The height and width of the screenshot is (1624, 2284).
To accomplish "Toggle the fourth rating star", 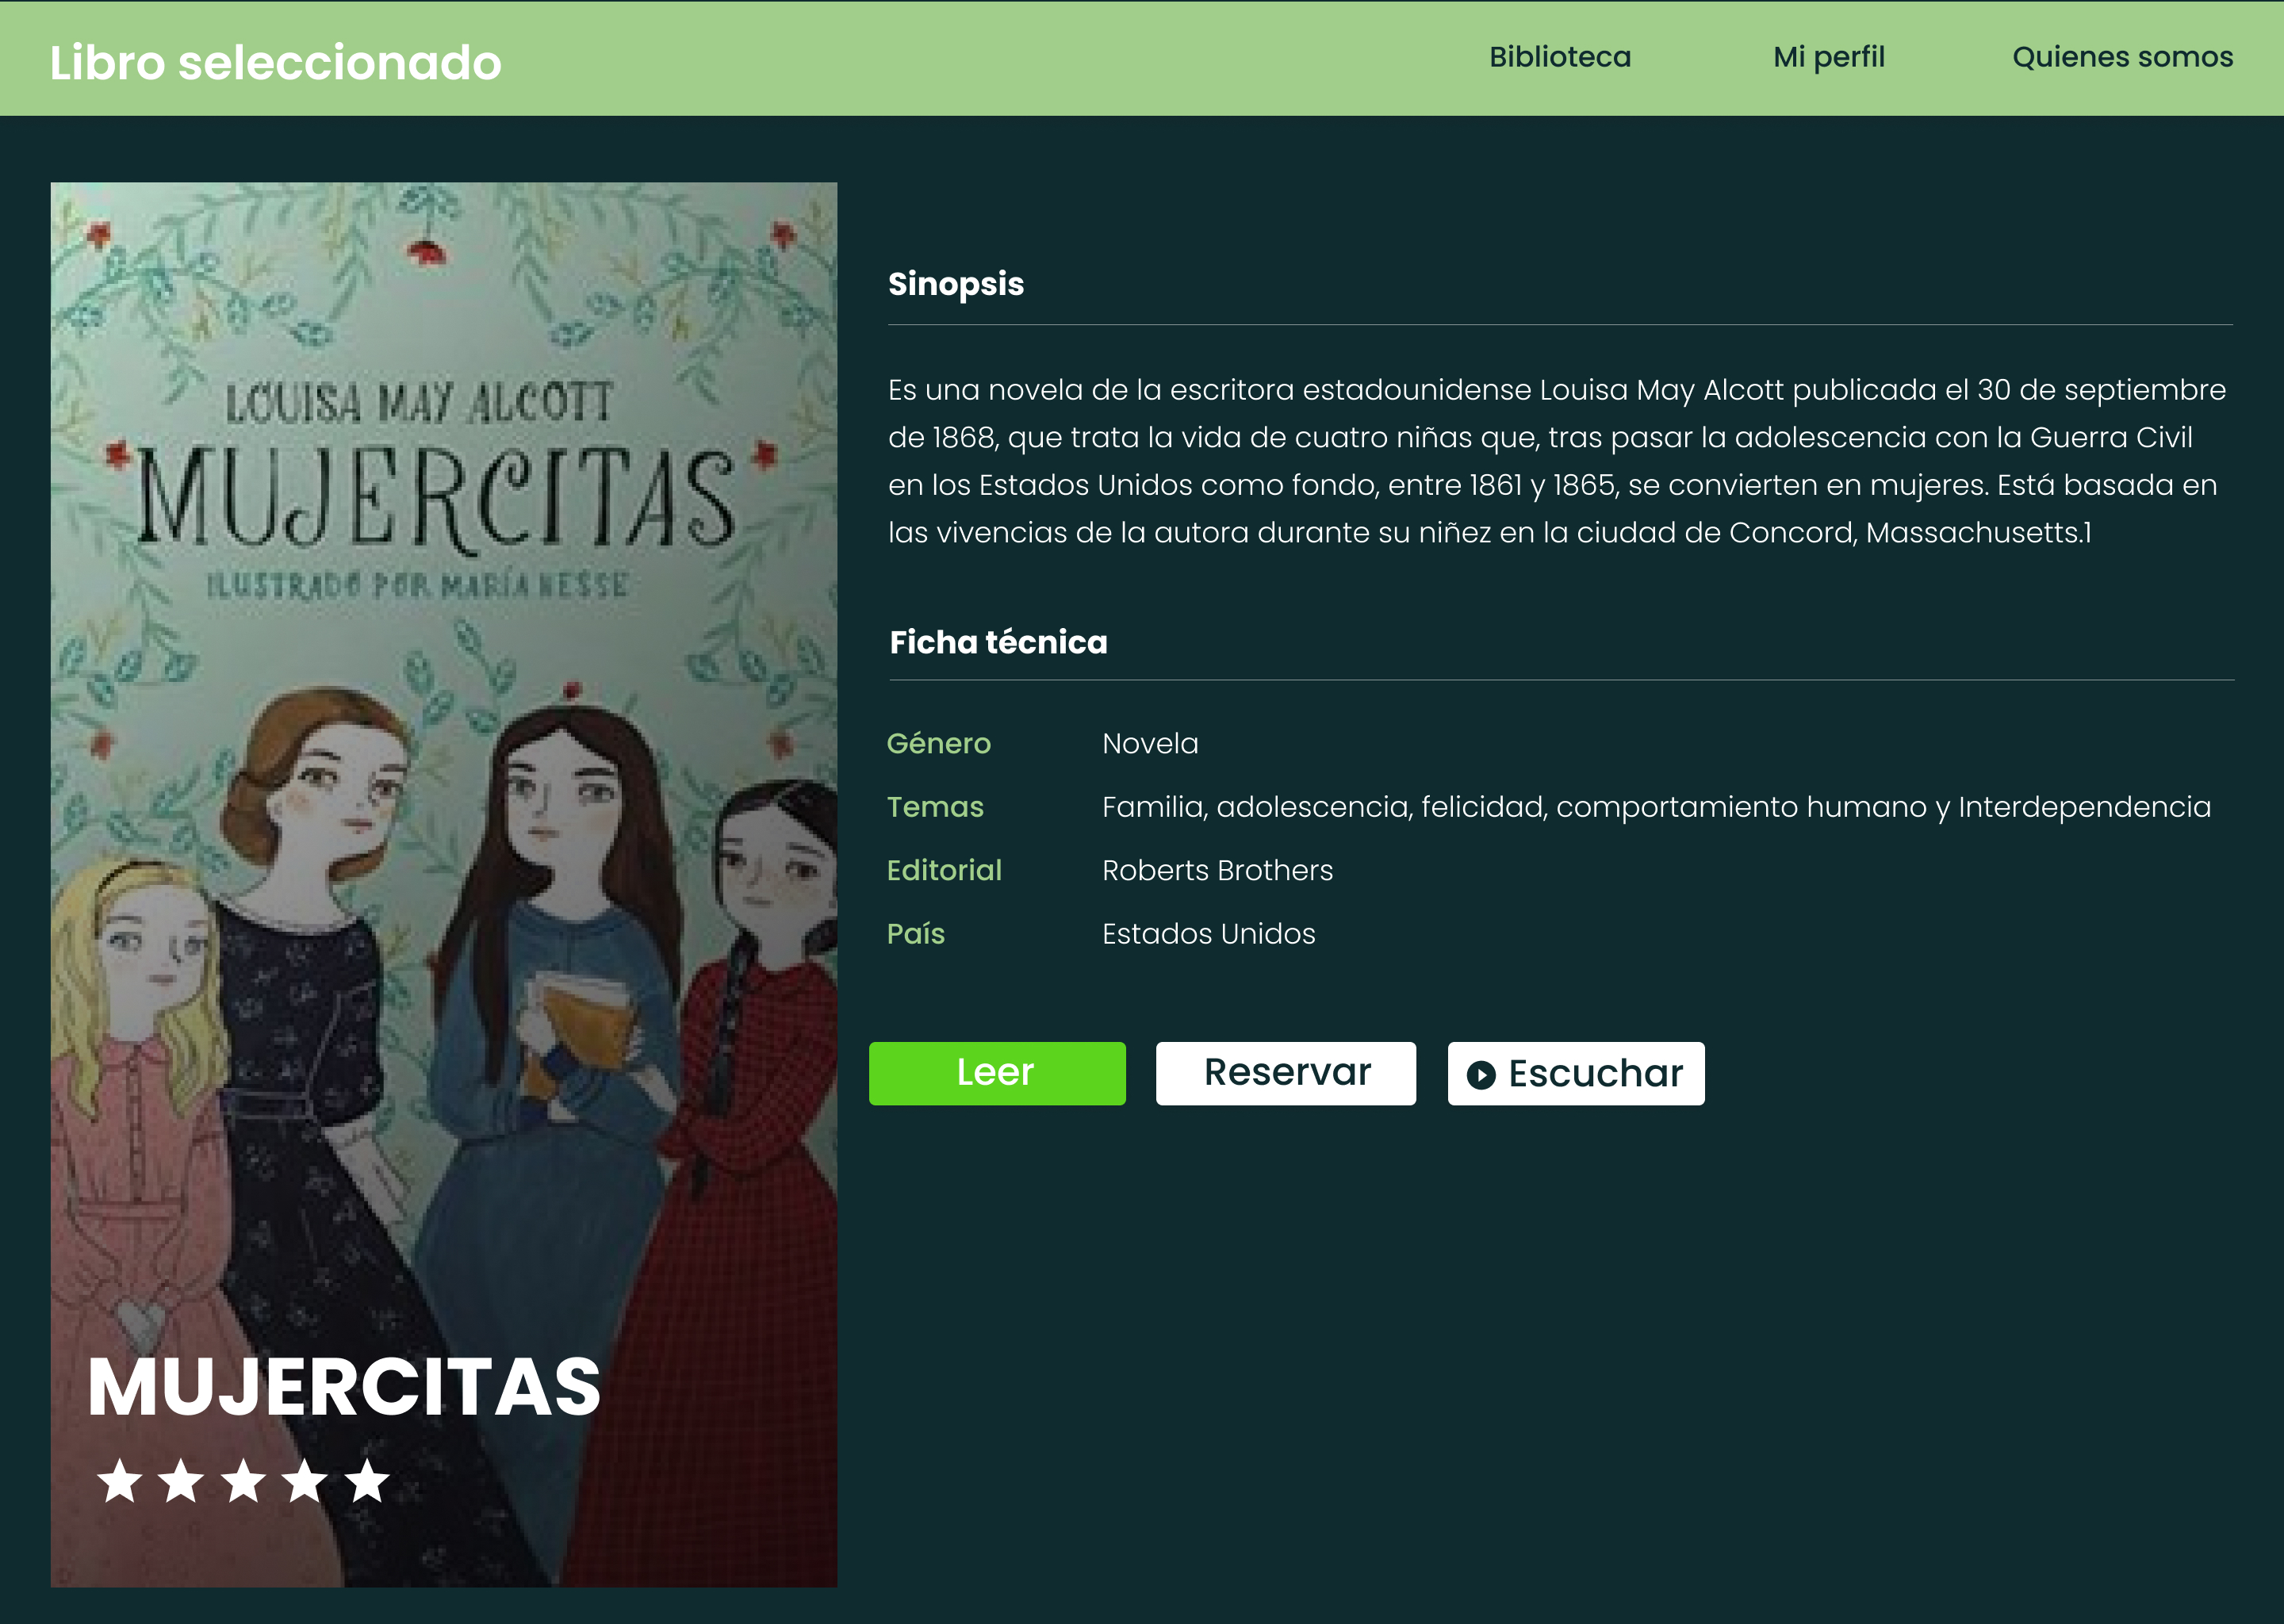I will click(x=306, y=1481).
